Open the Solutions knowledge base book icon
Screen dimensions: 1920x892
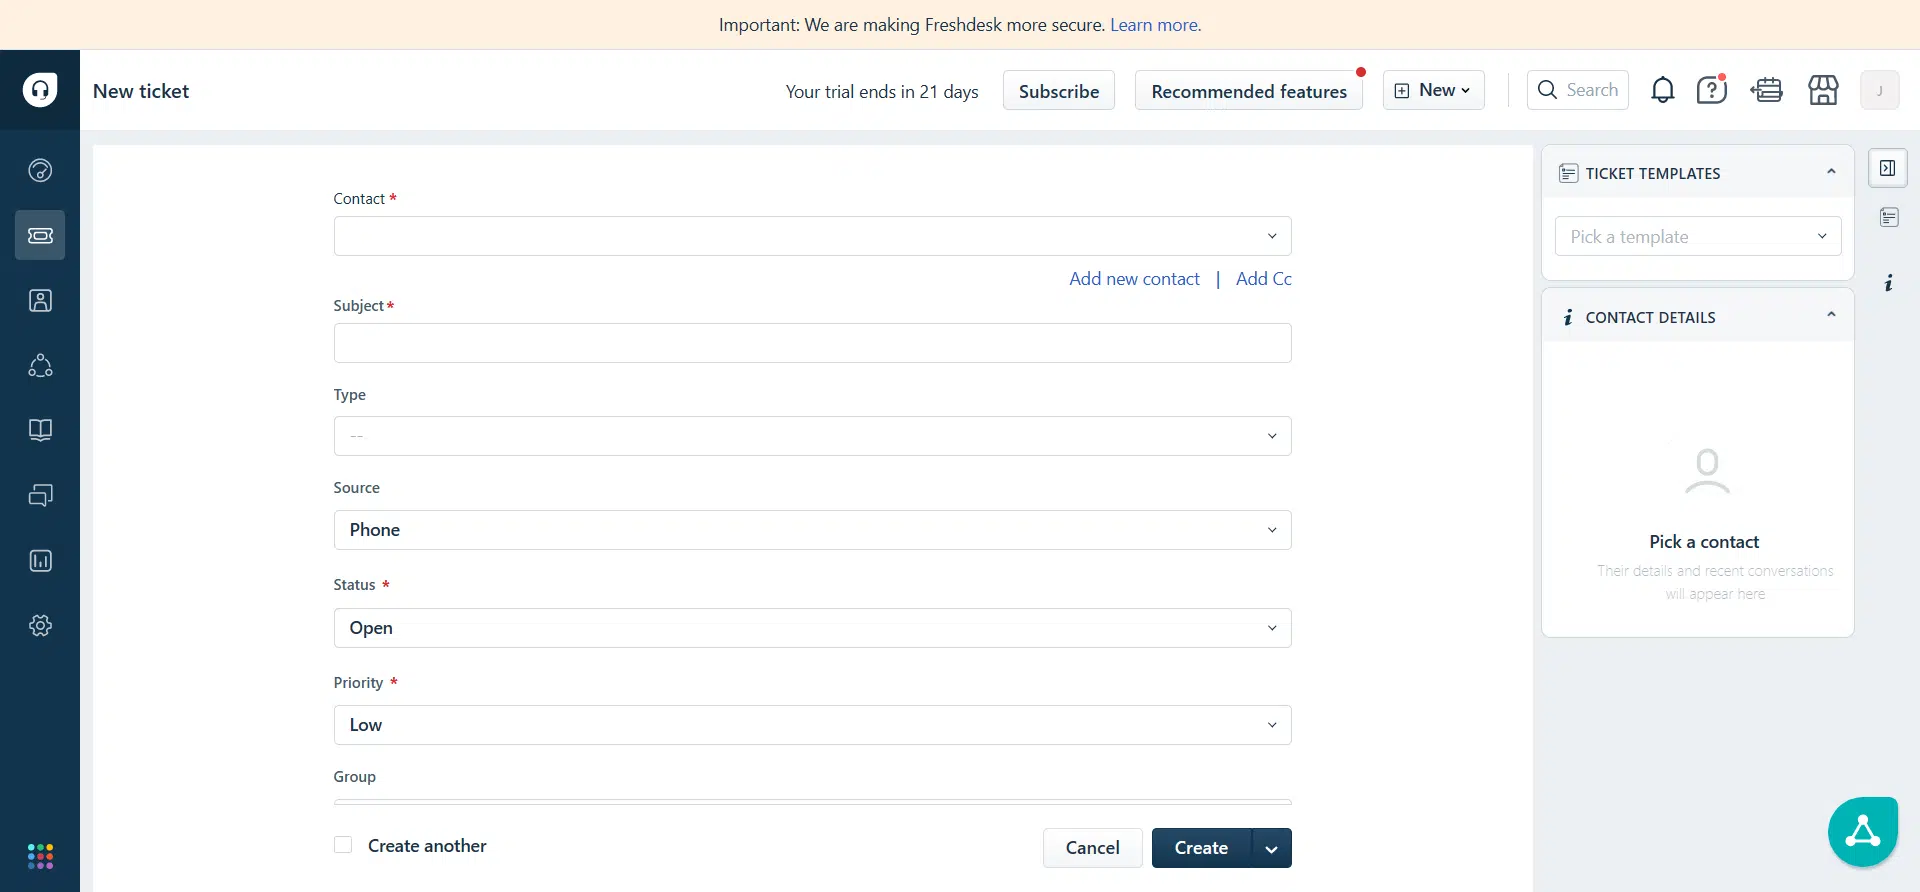point(40,430)
